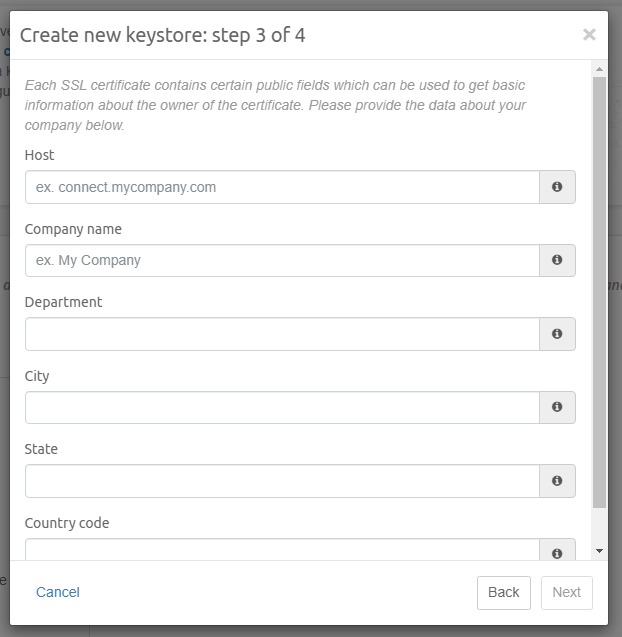Click the info icon next to City

point(557,407)
